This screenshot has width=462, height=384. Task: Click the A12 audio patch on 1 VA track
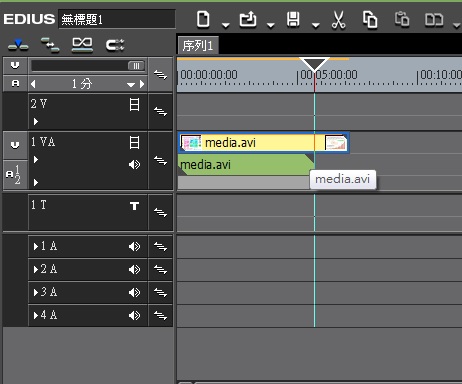click(15, 175)
